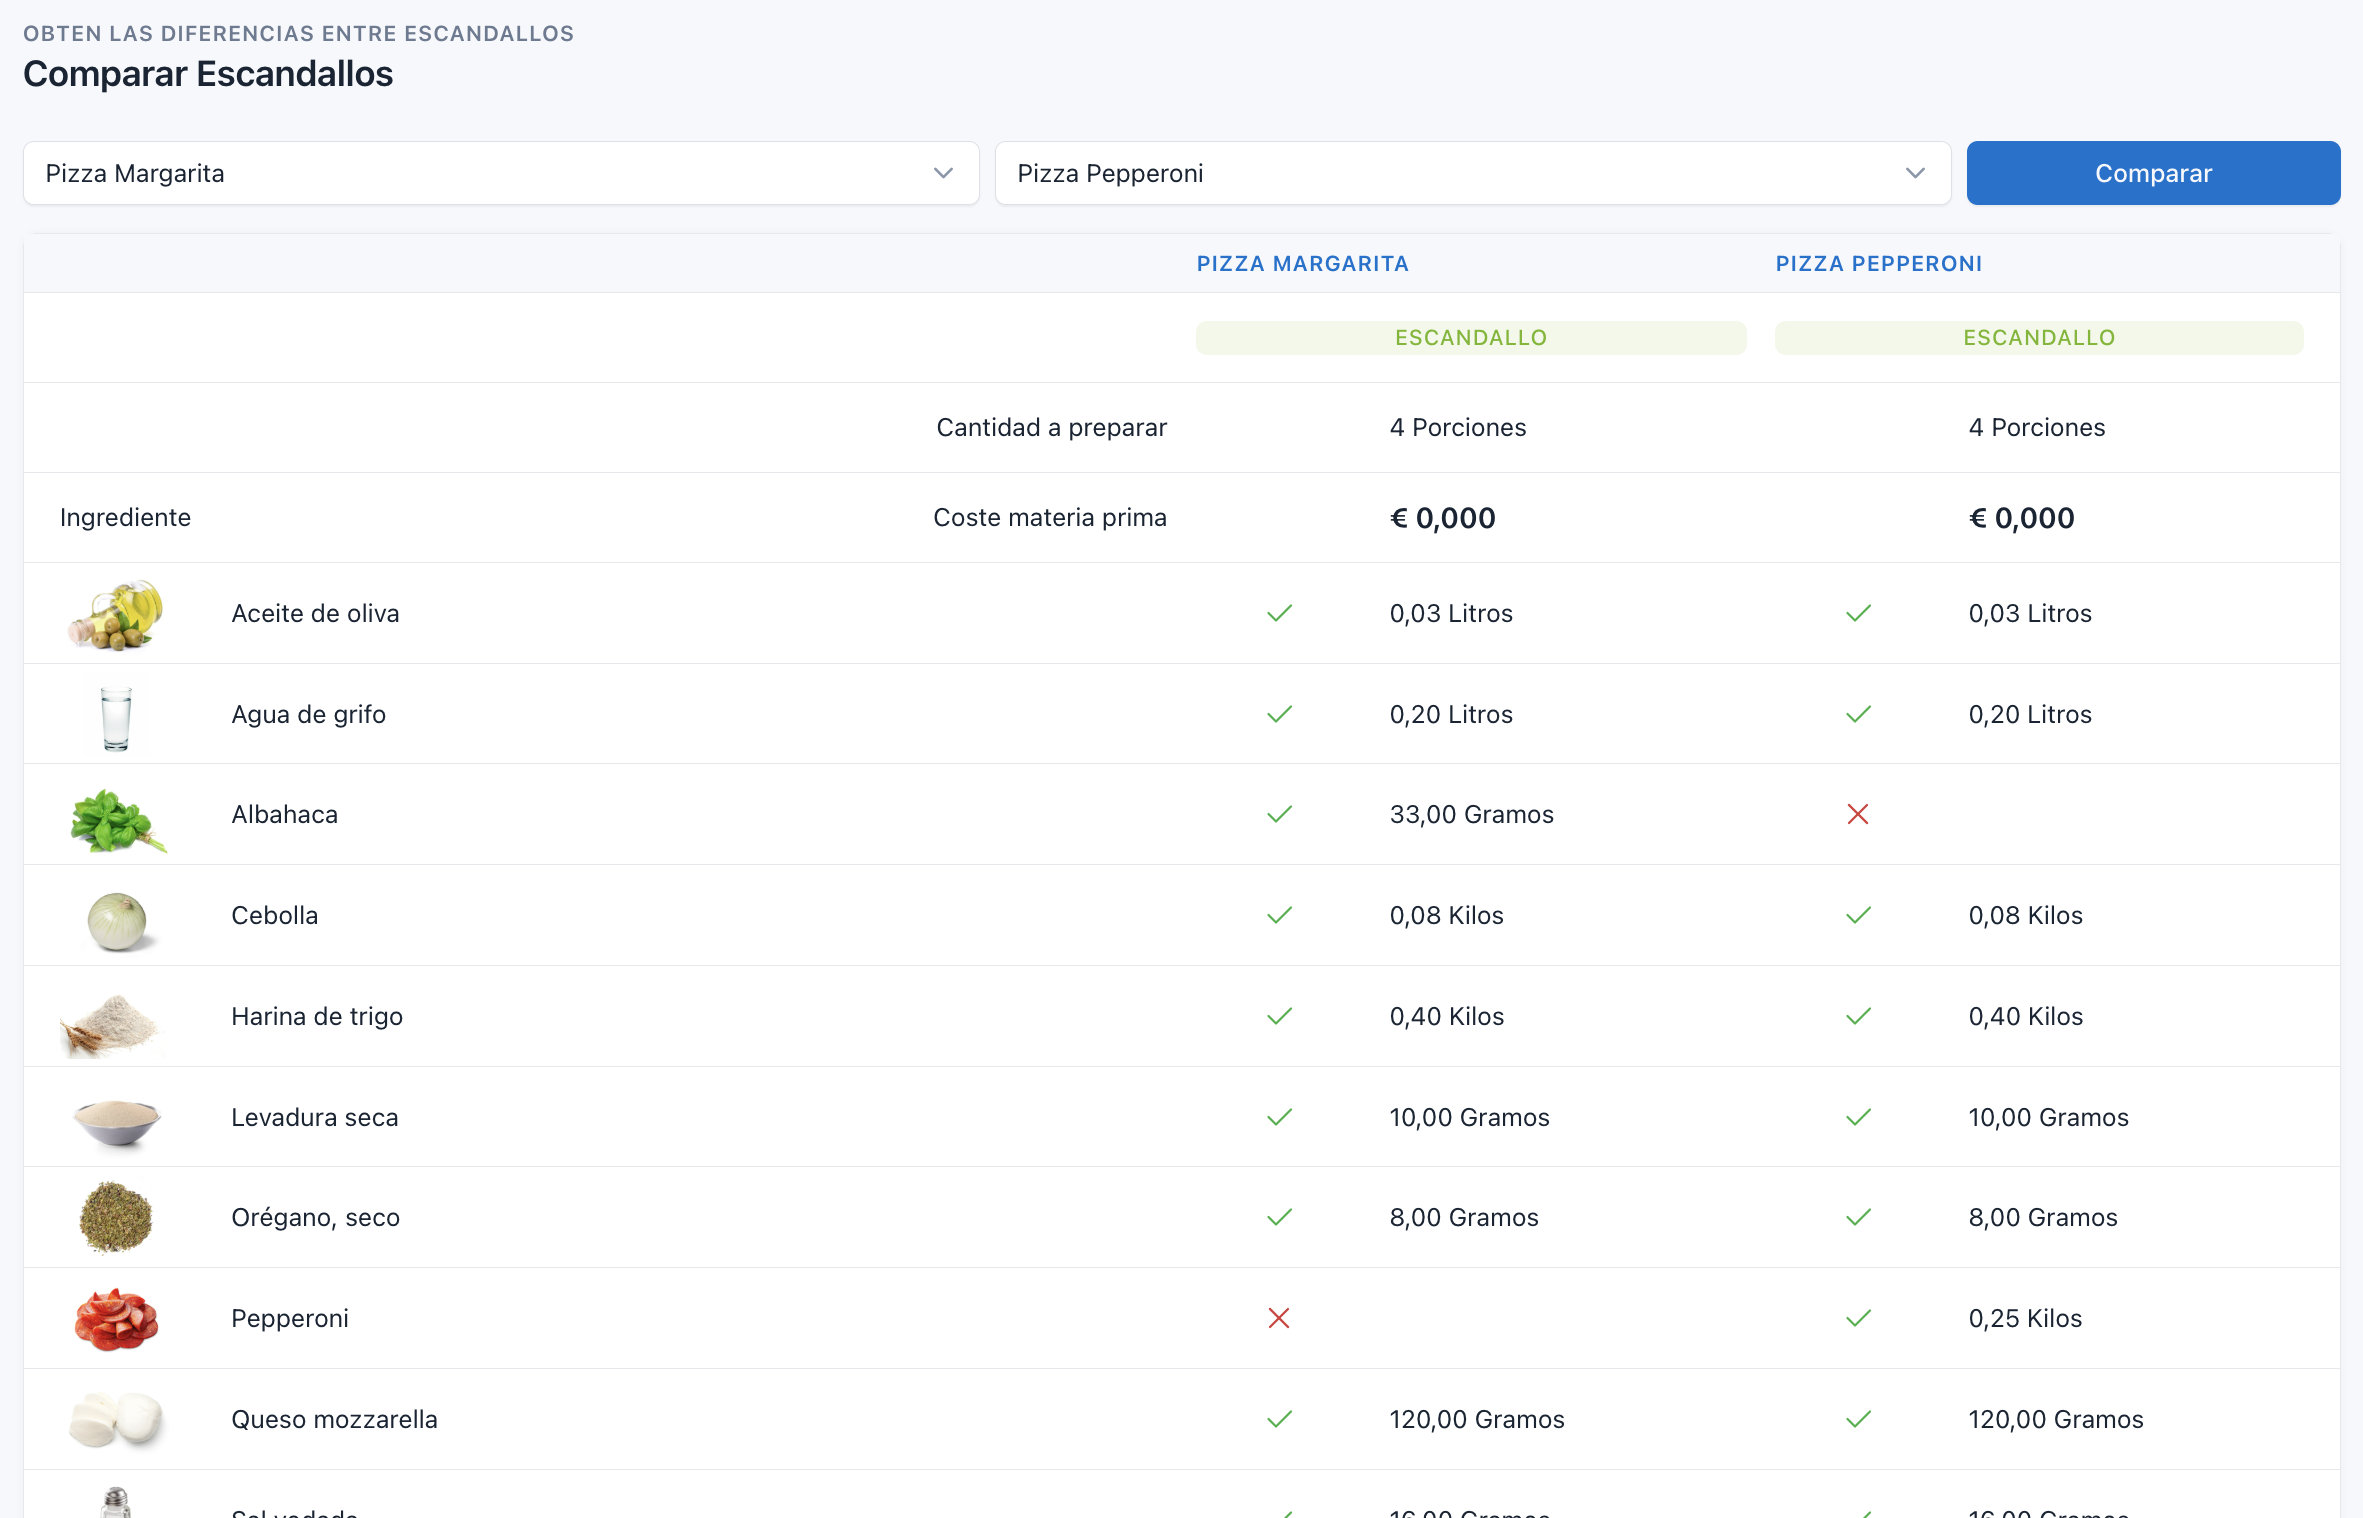Click the 0,25 Kilos Pepperoni value
The image size is (2363, 1518).
pyautogui.click(x=2025, y=1318)
